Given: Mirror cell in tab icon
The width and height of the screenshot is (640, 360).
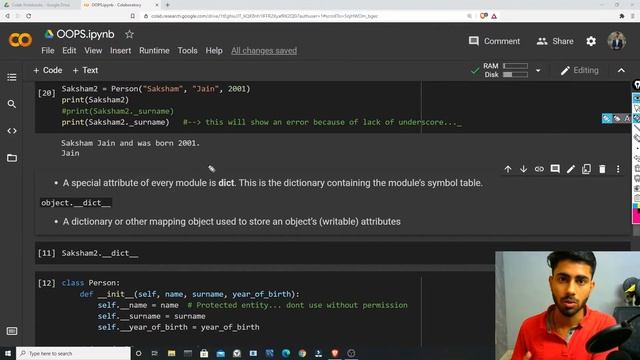Looking at the screenshot, I should coord(586,169).
